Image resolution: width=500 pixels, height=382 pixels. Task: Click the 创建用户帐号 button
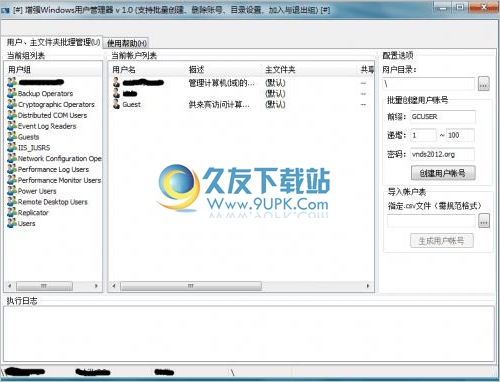443,173
